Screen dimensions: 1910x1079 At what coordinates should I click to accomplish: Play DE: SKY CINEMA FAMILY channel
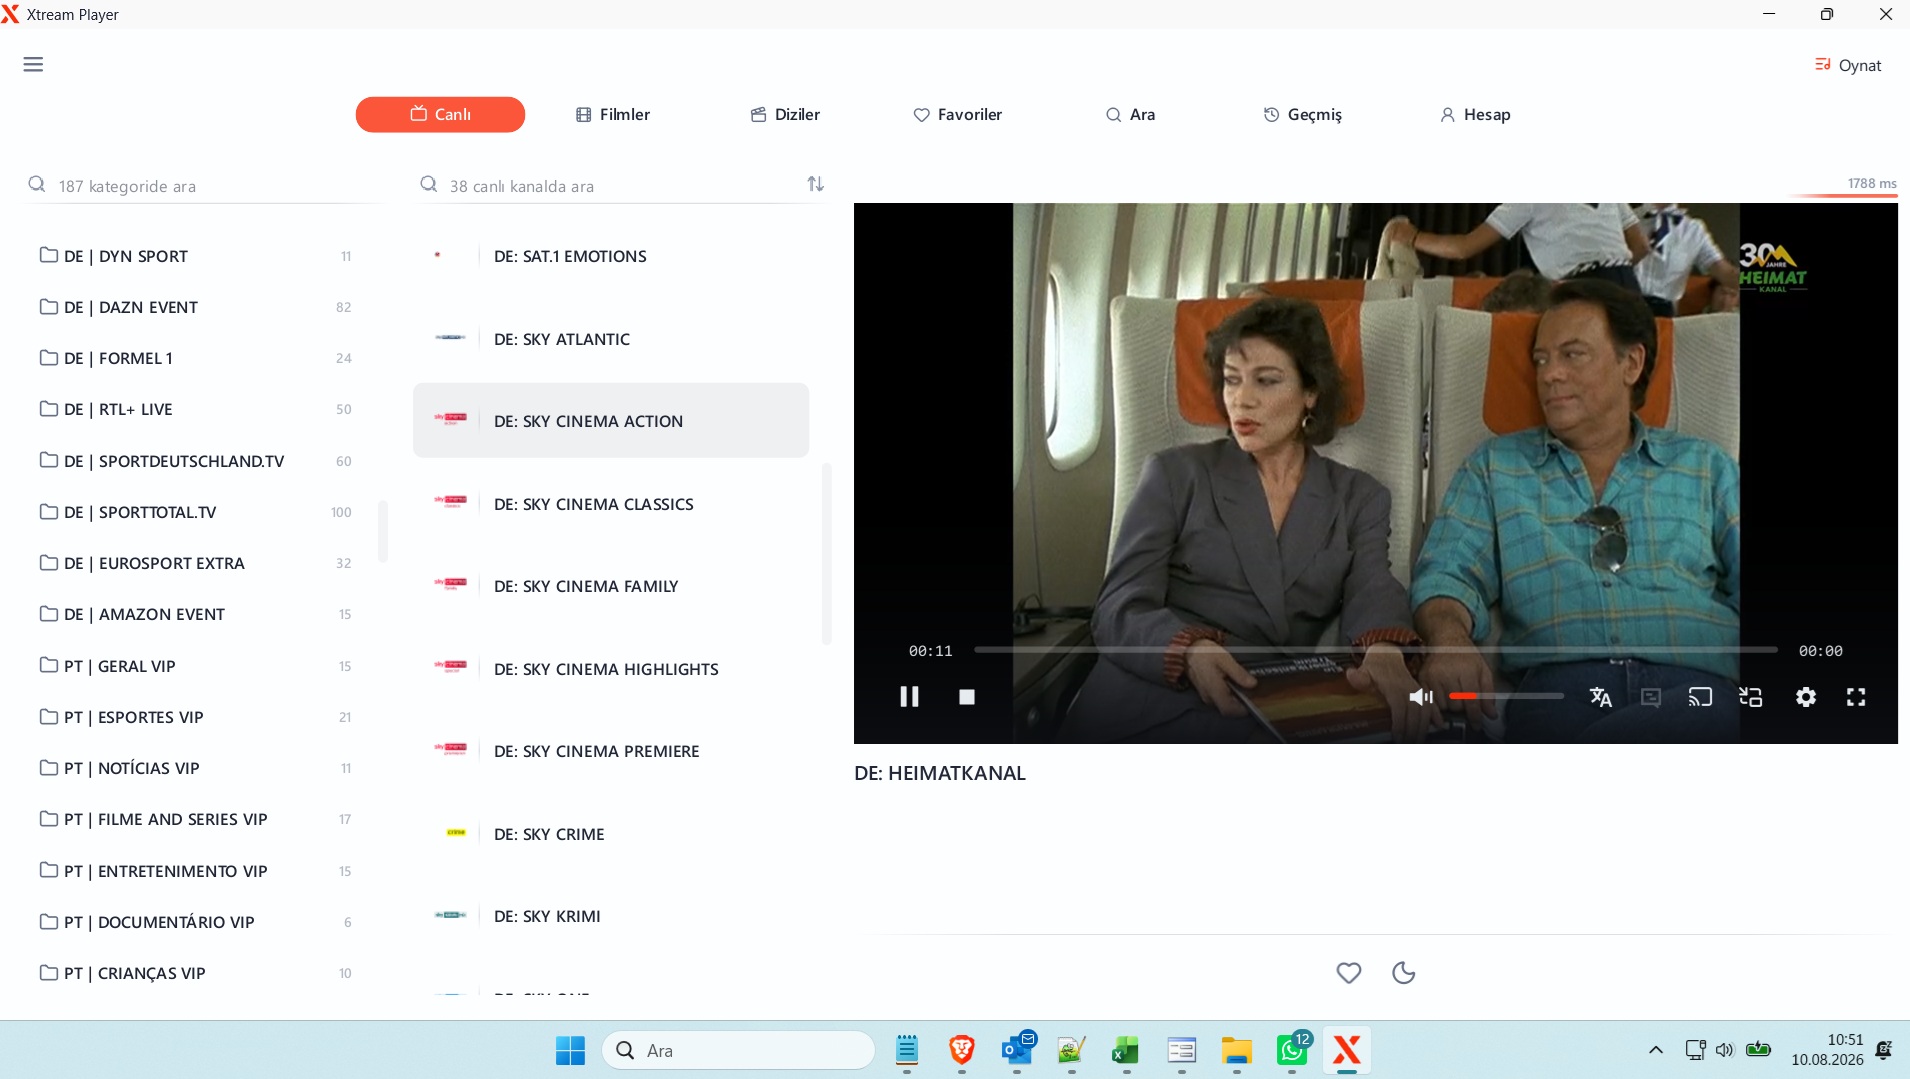pyautogui.click(x=611, y=586)
